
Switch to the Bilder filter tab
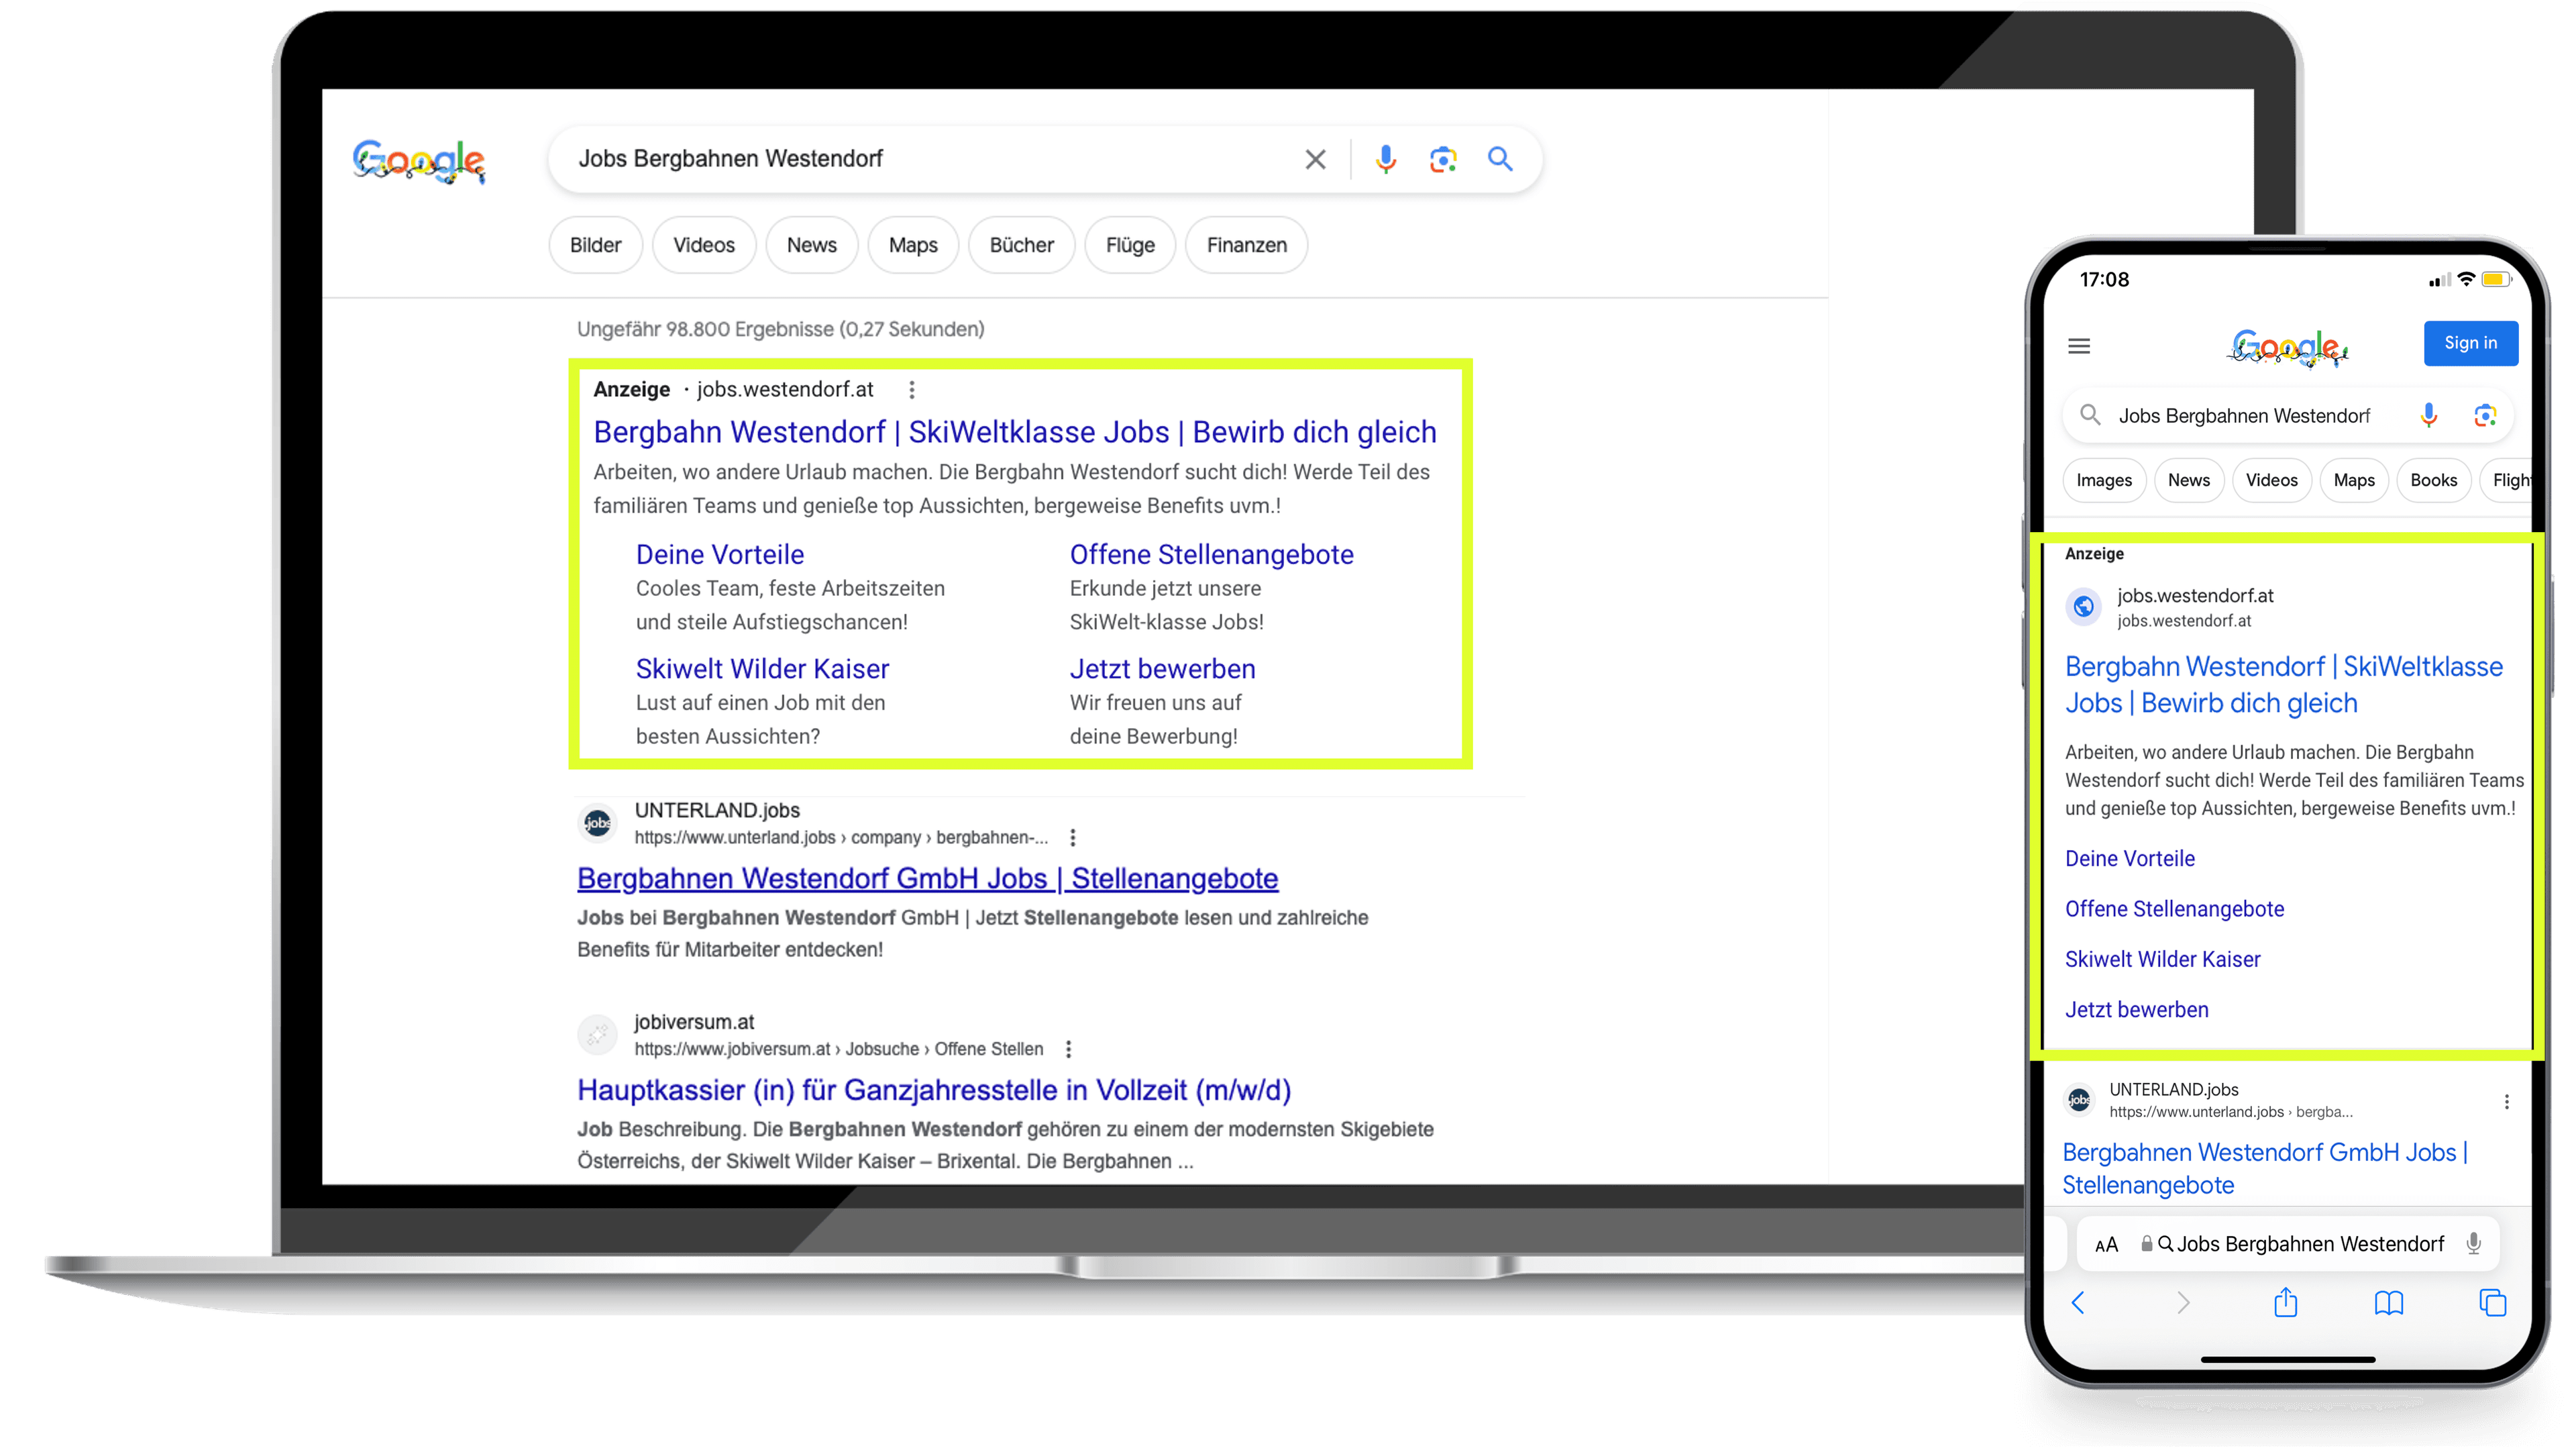(595, 245)
